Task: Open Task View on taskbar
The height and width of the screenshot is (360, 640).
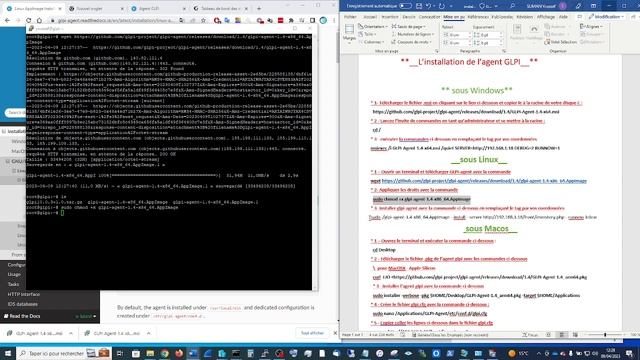Action: [120, 353]
